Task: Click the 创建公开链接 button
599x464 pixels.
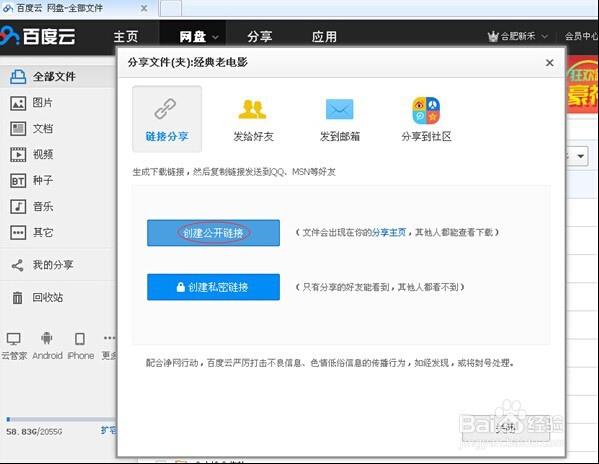Action: (x=214, y=233)
